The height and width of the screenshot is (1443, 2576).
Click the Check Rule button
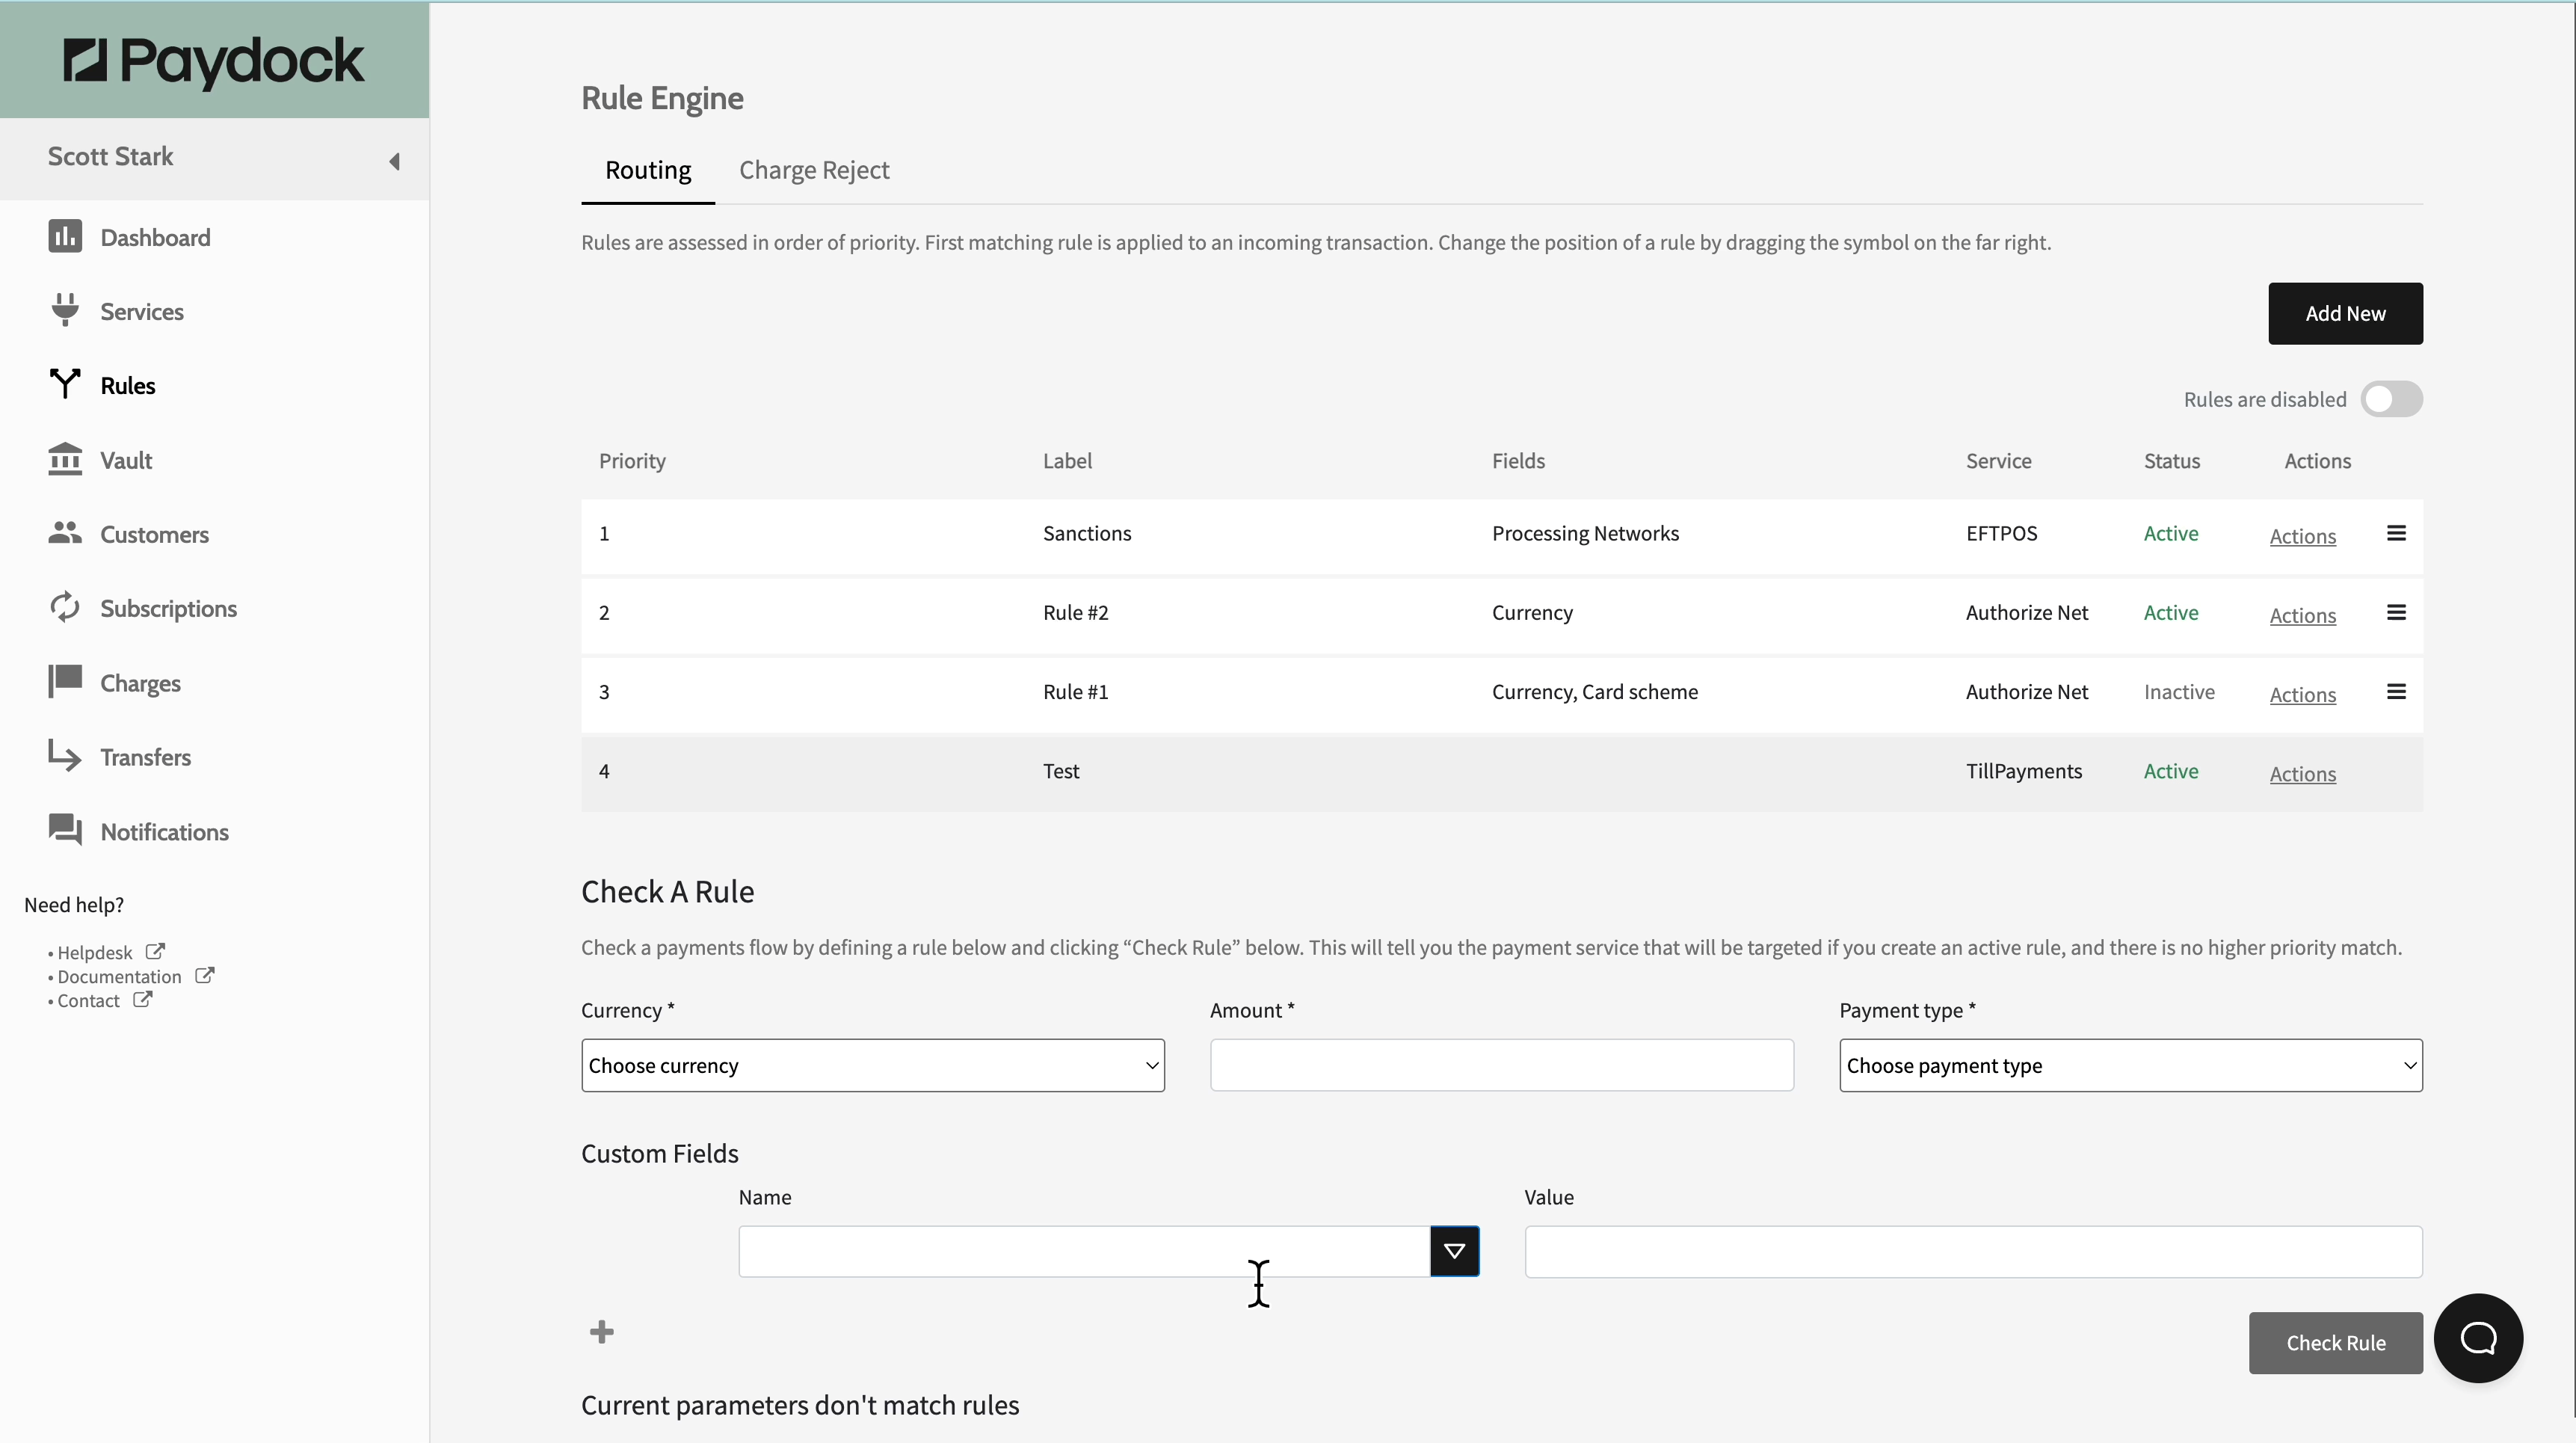pos(2335,1342)
